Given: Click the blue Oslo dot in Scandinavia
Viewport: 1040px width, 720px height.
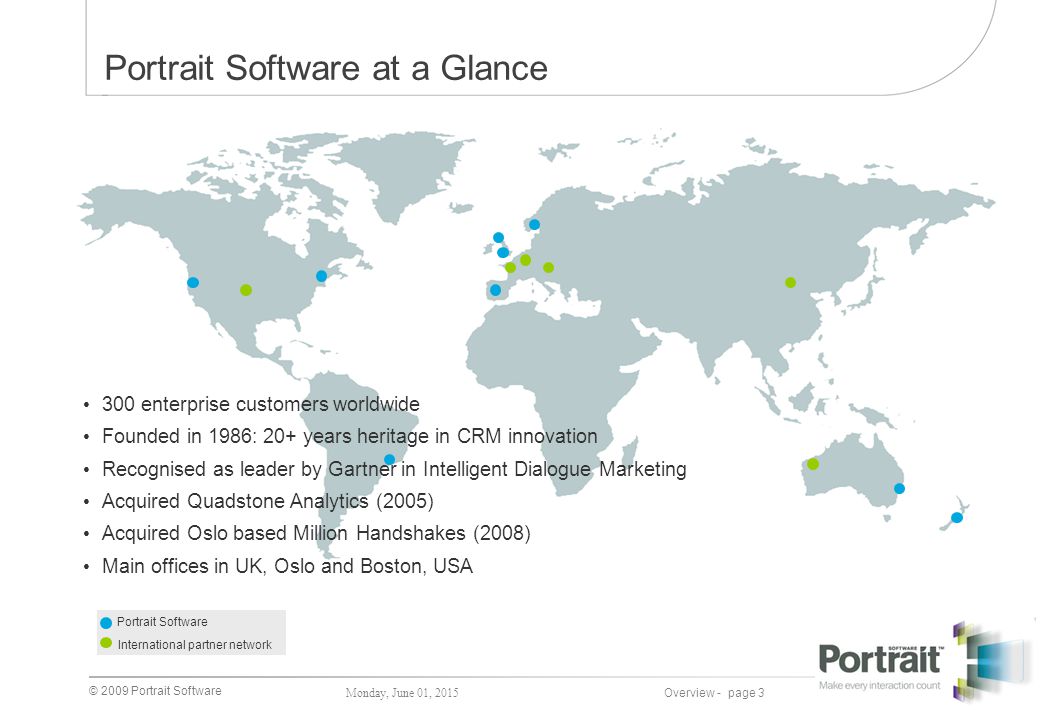Looking at the screenshot, I should [x=535, y=224].
